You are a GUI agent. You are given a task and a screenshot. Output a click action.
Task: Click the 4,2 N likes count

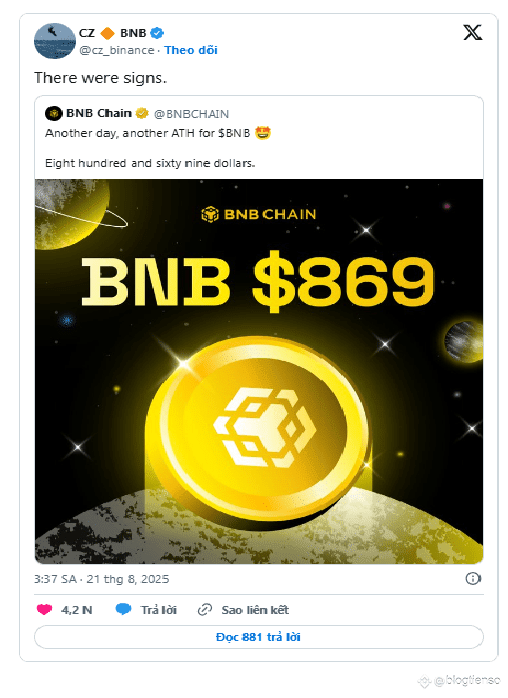tap(77, 610)
